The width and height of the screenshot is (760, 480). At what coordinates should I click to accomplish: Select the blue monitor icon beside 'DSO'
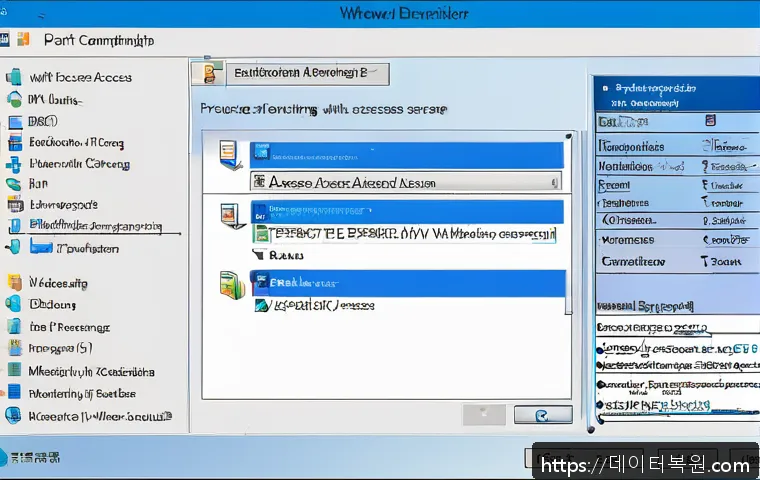(16, 122)
